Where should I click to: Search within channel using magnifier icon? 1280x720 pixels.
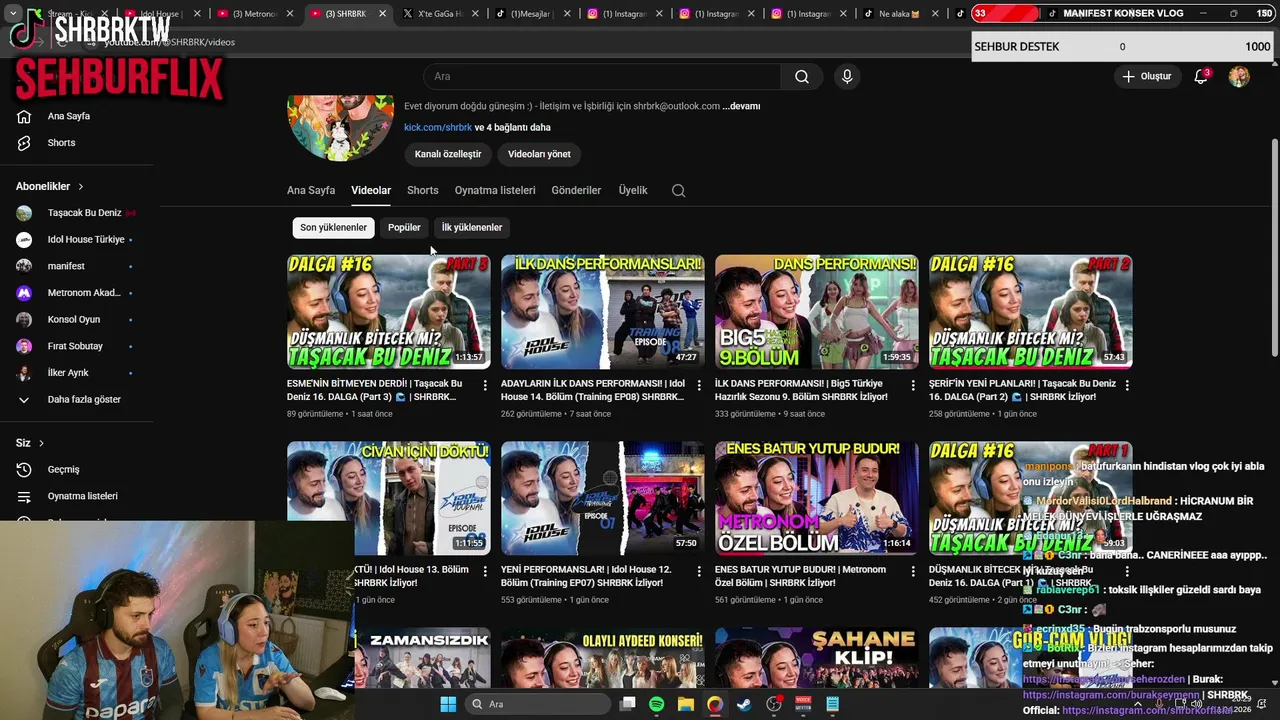pyautogui.click(x=678, y=191)
